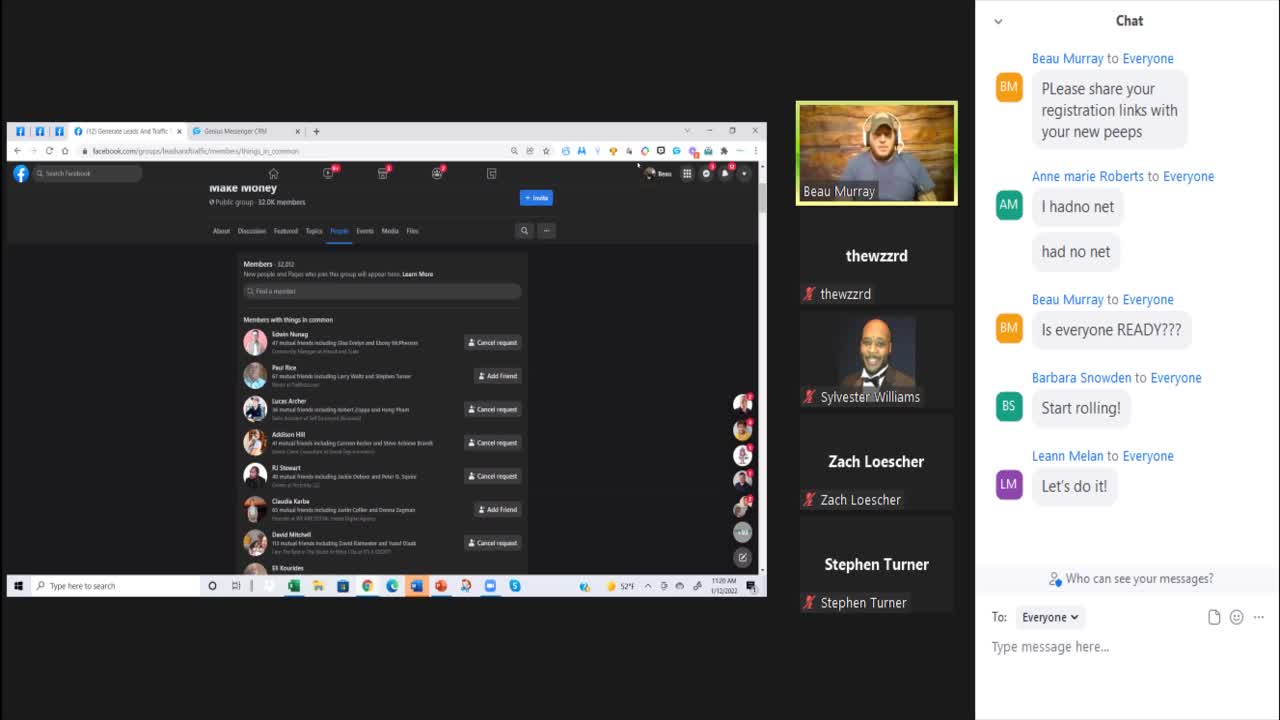Click the Type message here field
Screen dimensions: 1280x720
coord(1125,647)
